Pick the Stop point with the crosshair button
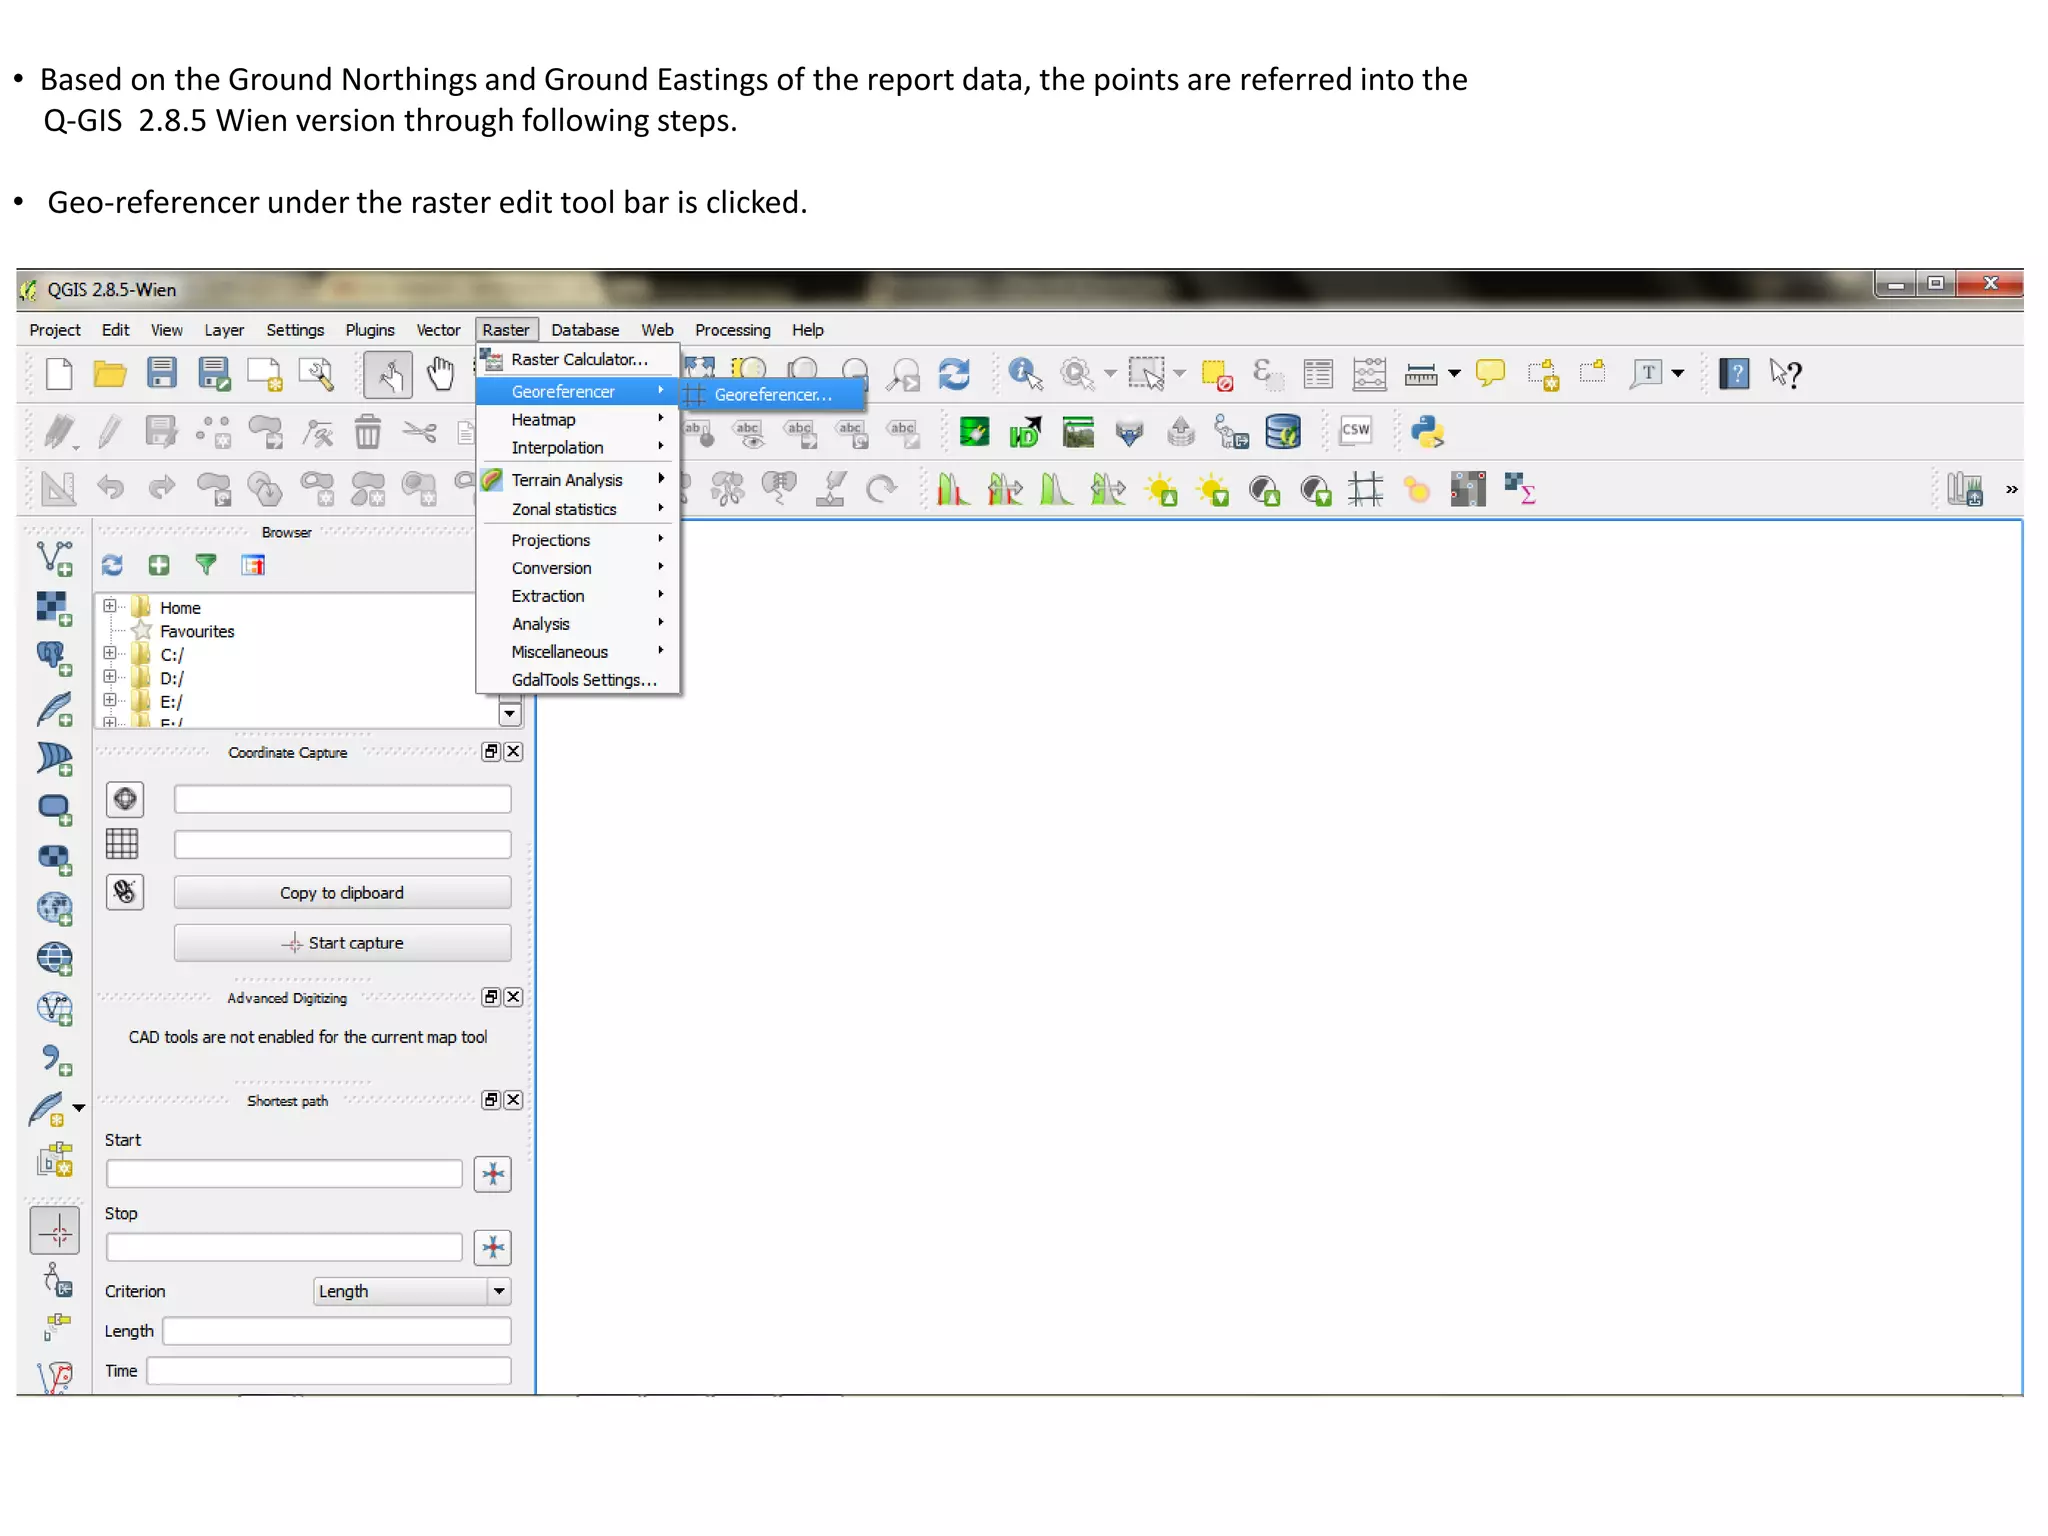 493,1247
